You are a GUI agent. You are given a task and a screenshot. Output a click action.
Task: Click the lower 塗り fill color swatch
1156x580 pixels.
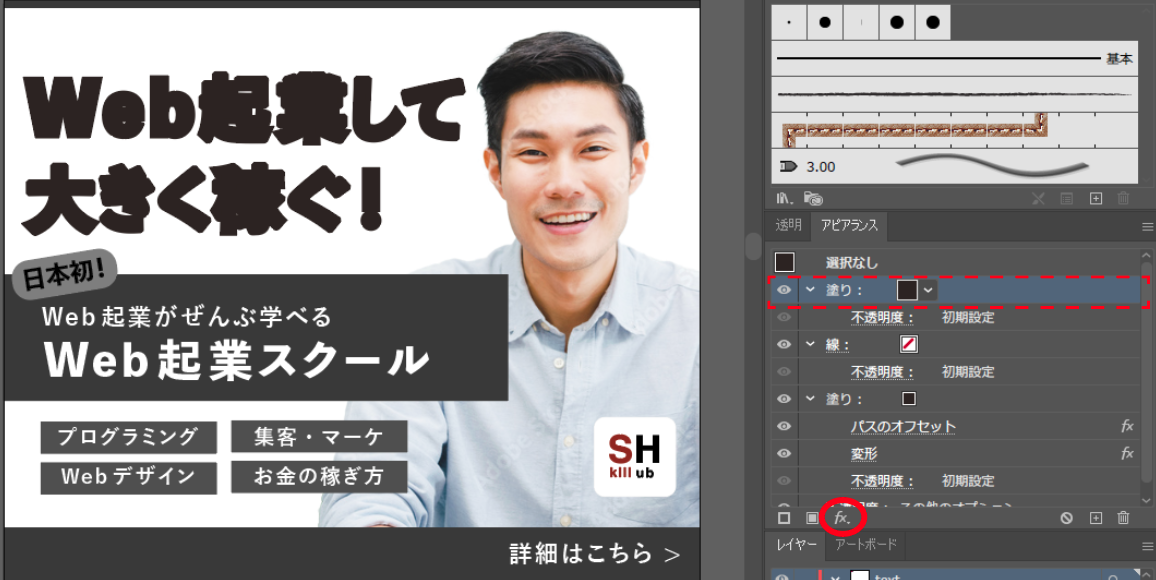(909, 399)
